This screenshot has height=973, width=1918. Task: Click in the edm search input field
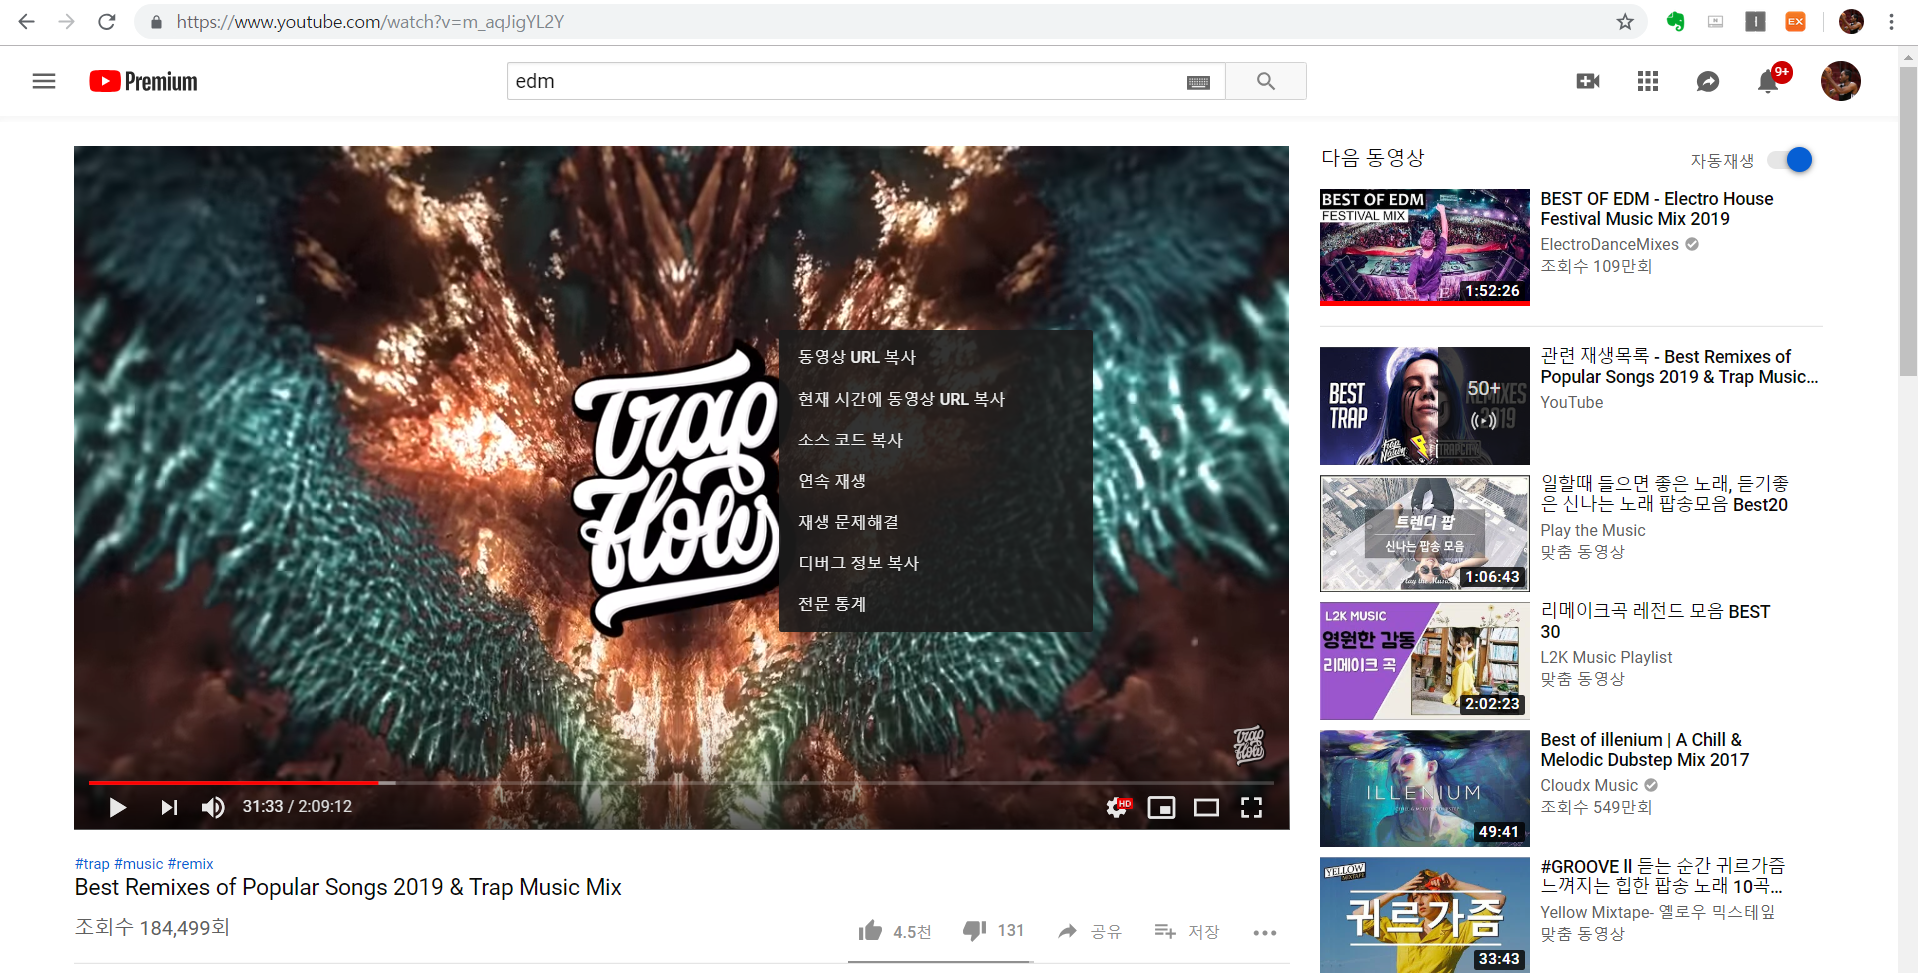[x=846, y=81]
